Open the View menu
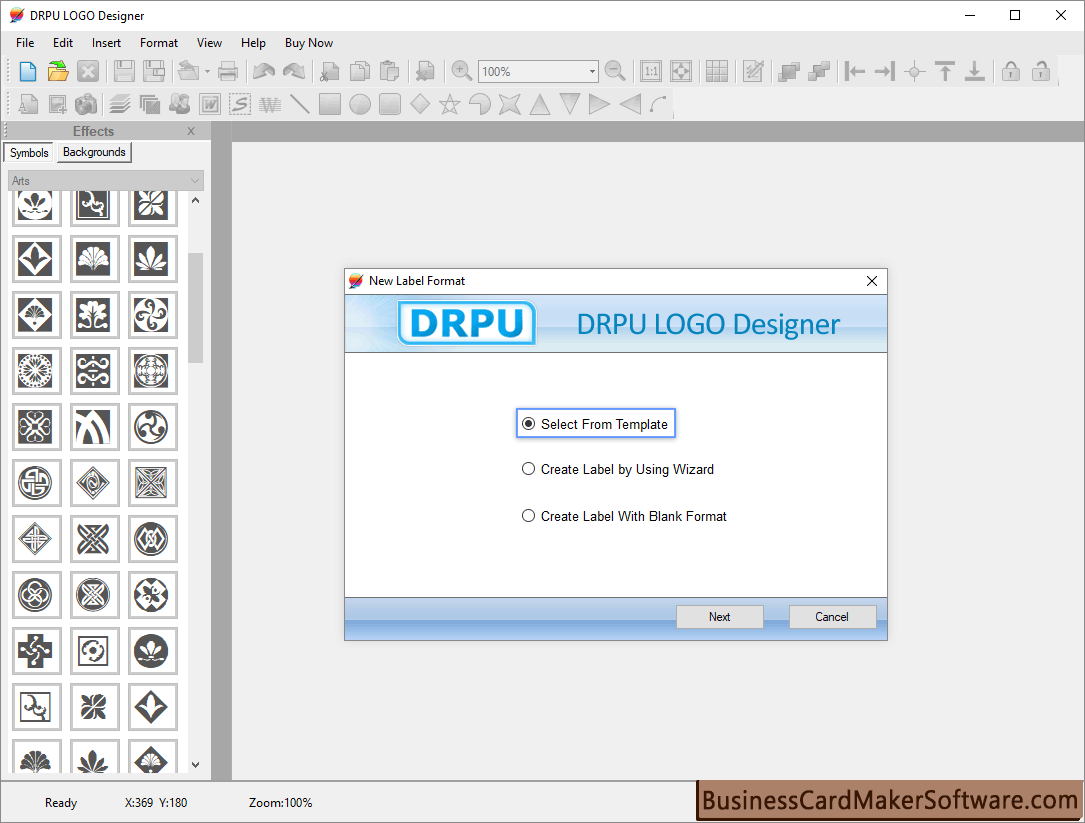 [210, 43]
